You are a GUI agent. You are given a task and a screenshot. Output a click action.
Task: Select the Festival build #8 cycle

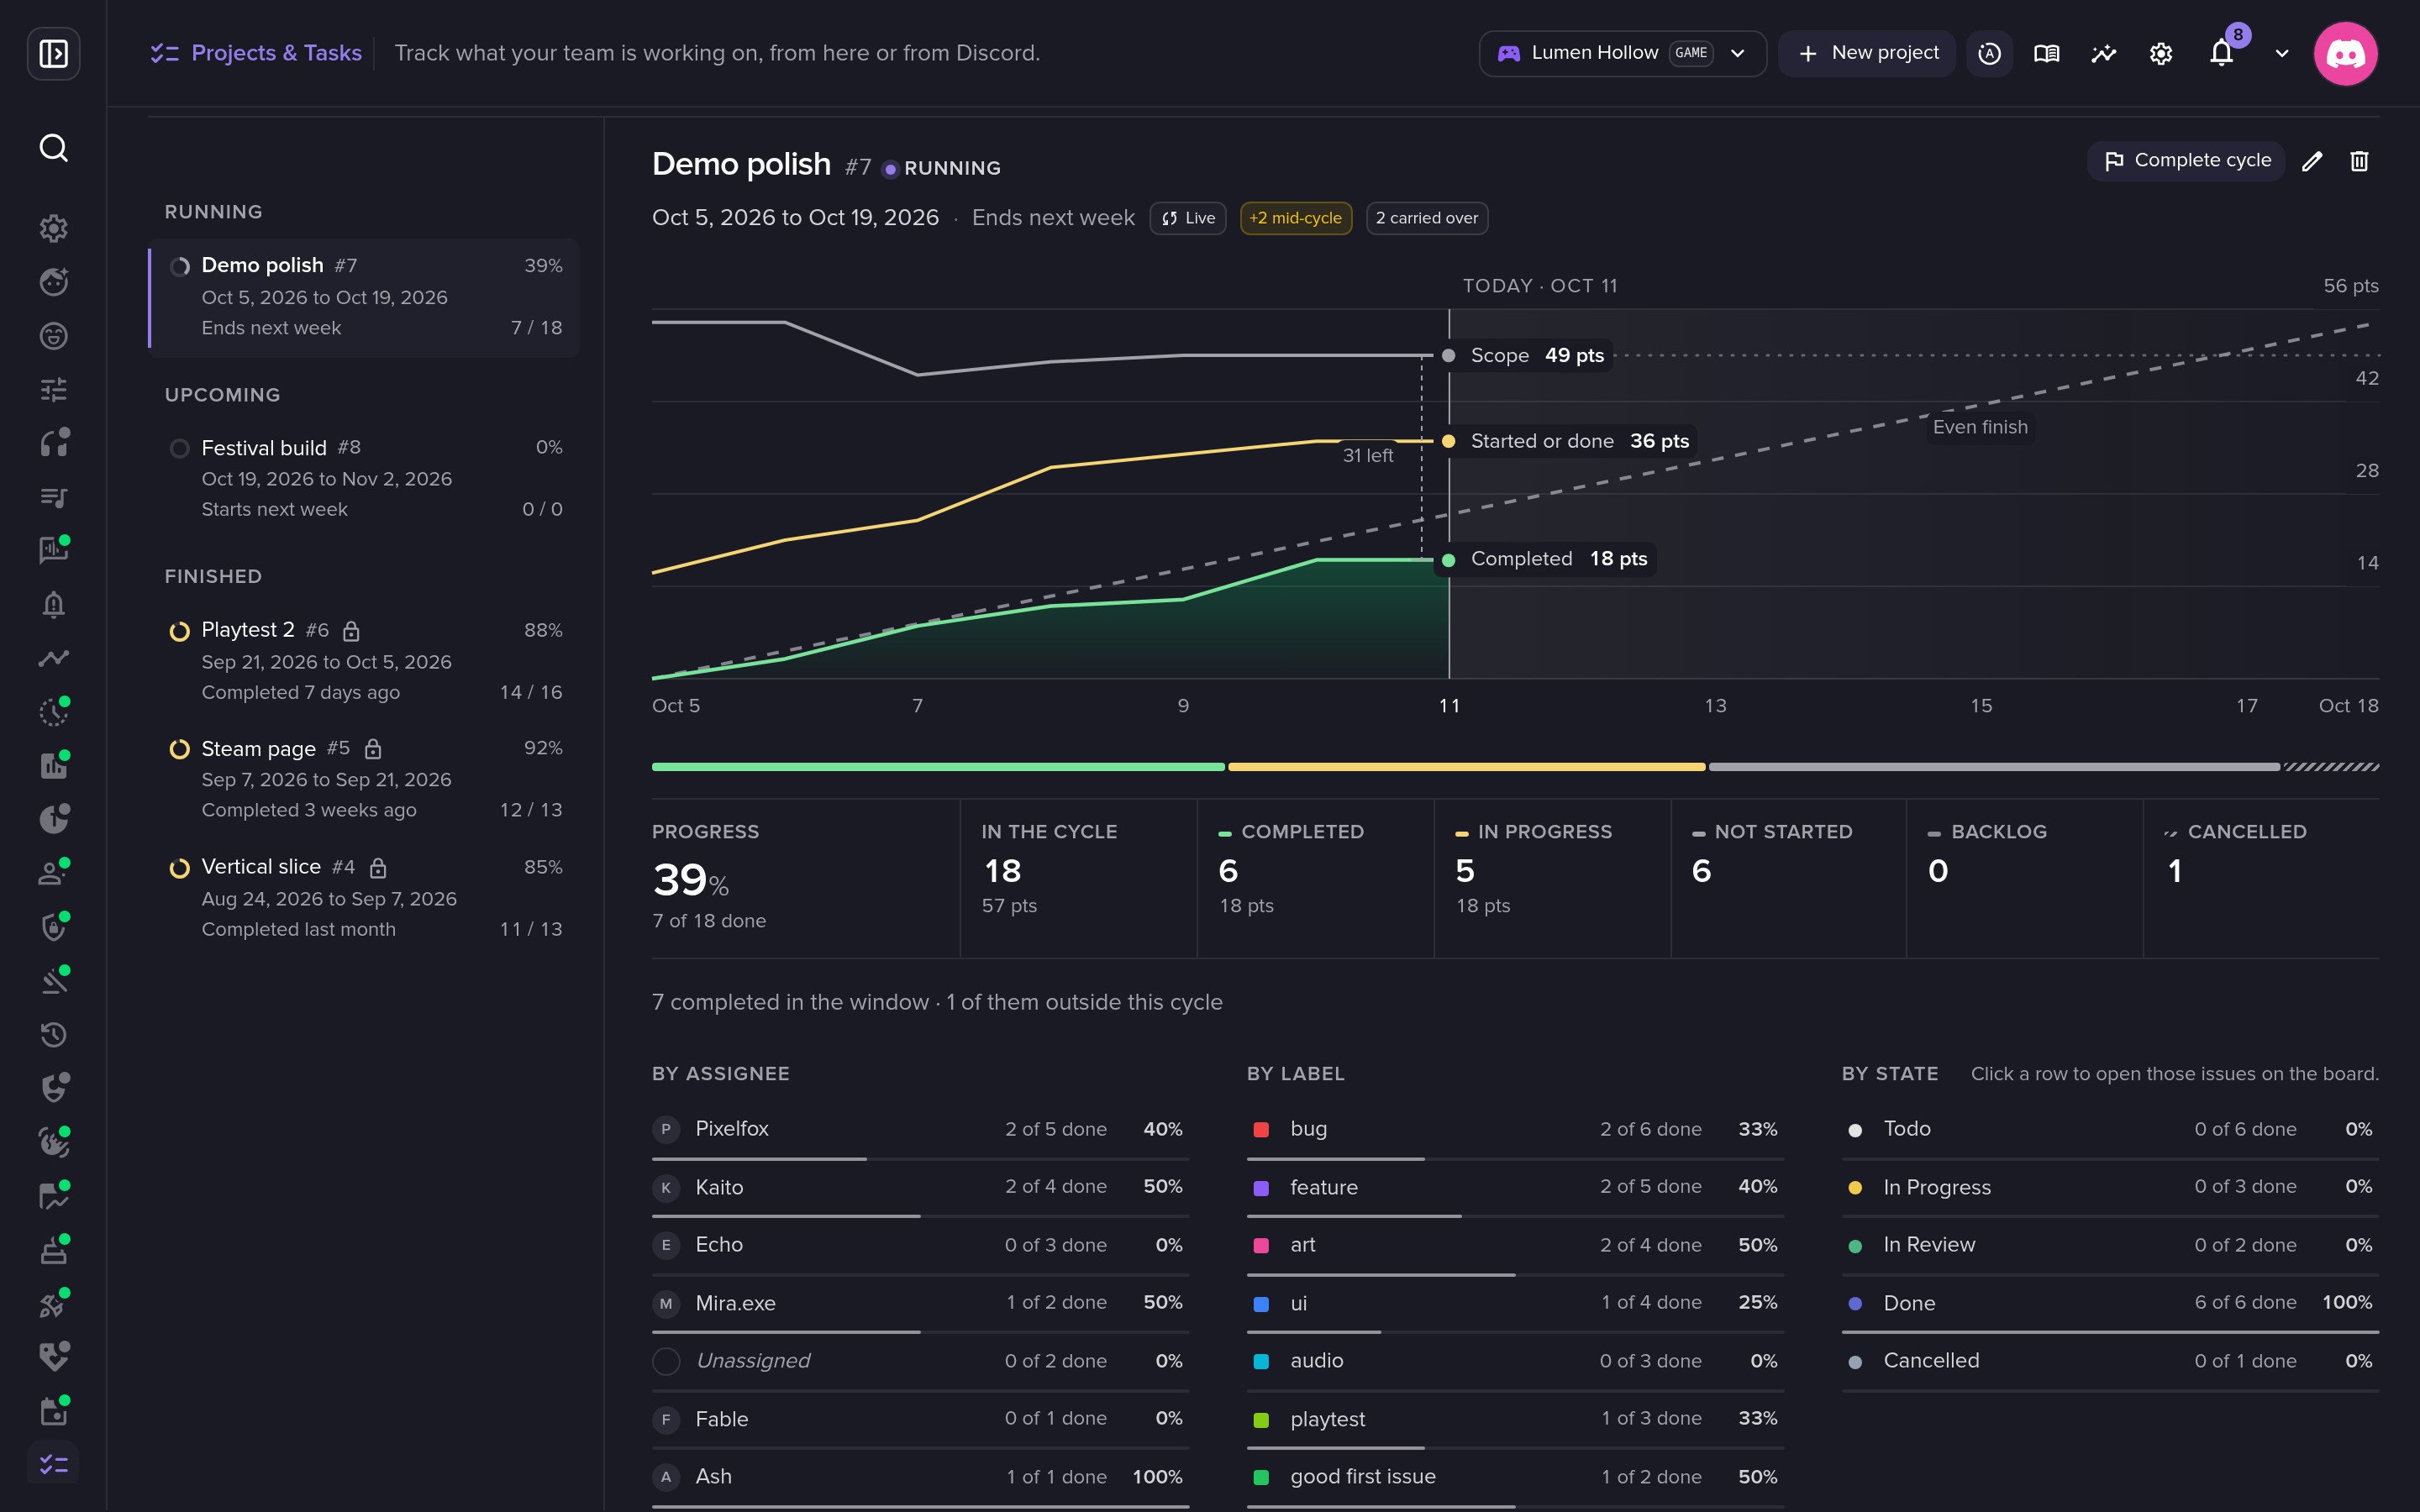pos(365,478)
